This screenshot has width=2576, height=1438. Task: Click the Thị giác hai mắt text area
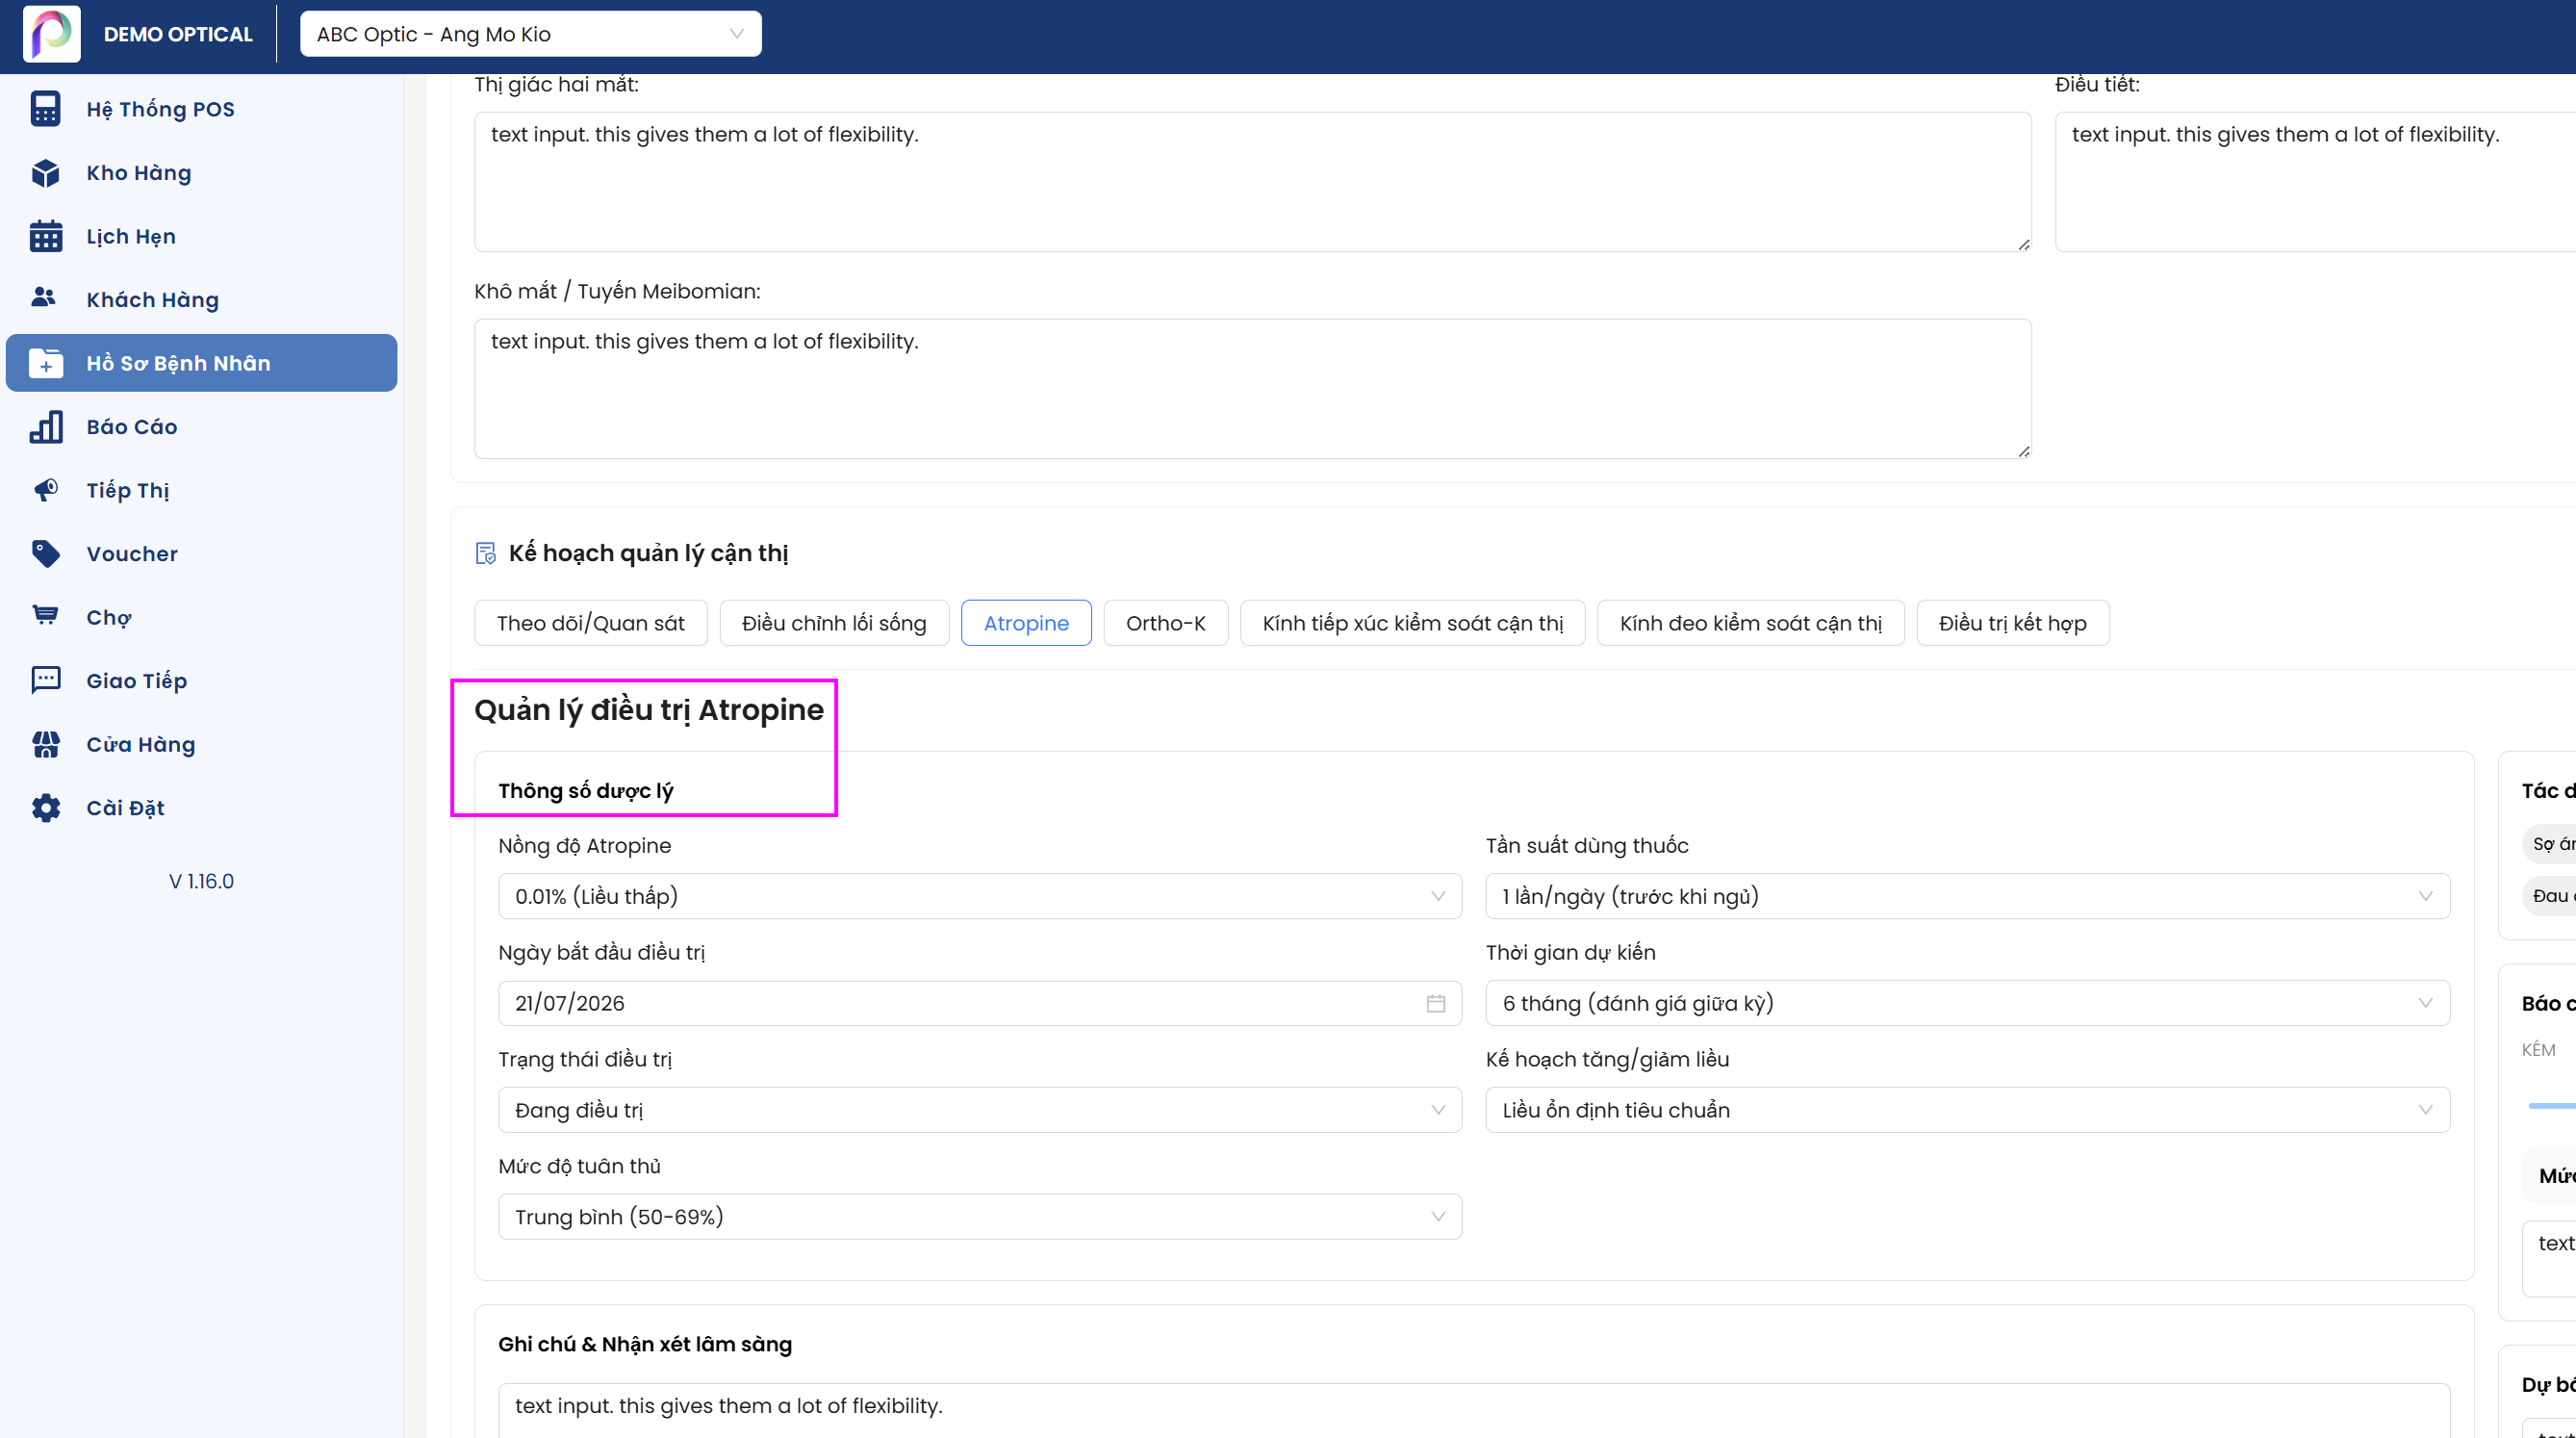coord(1252,181)
